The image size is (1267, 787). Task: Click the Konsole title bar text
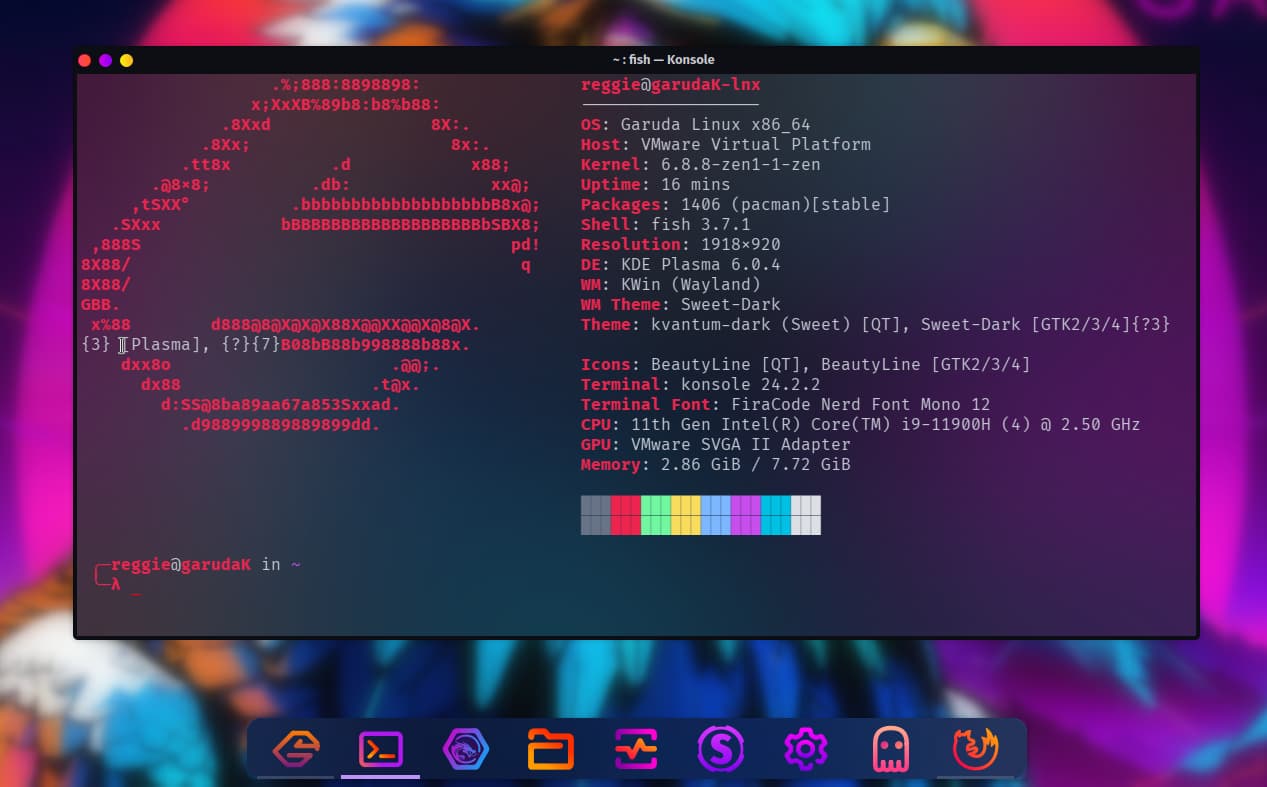point(663,60)
